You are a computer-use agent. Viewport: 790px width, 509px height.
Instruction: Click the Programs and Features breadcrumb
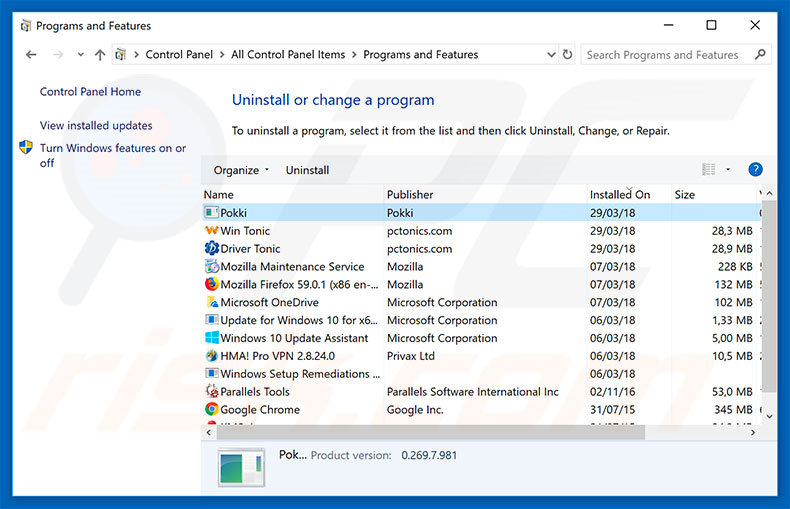[421, 54]
